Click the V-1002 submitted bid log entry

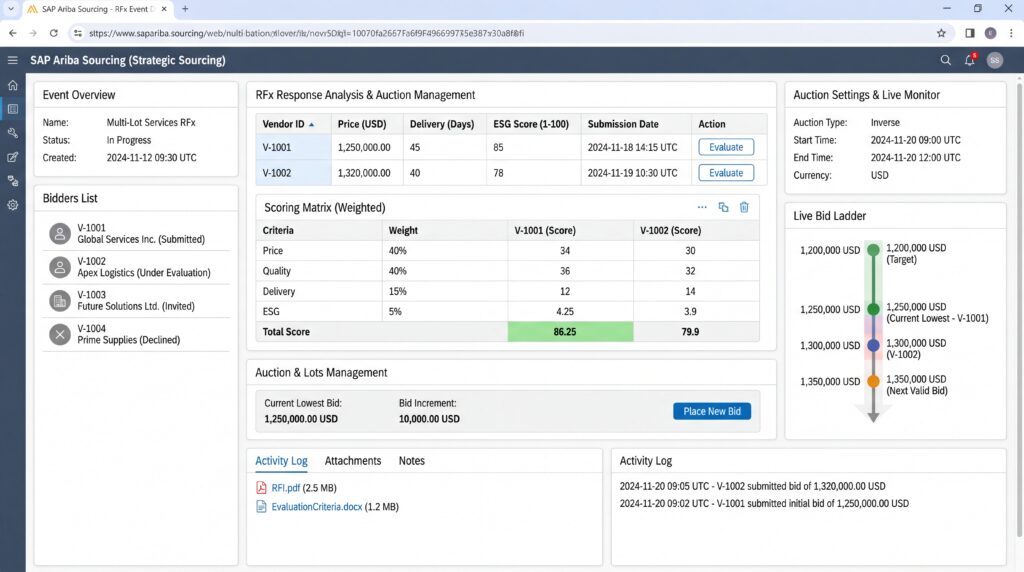(752, 486)
